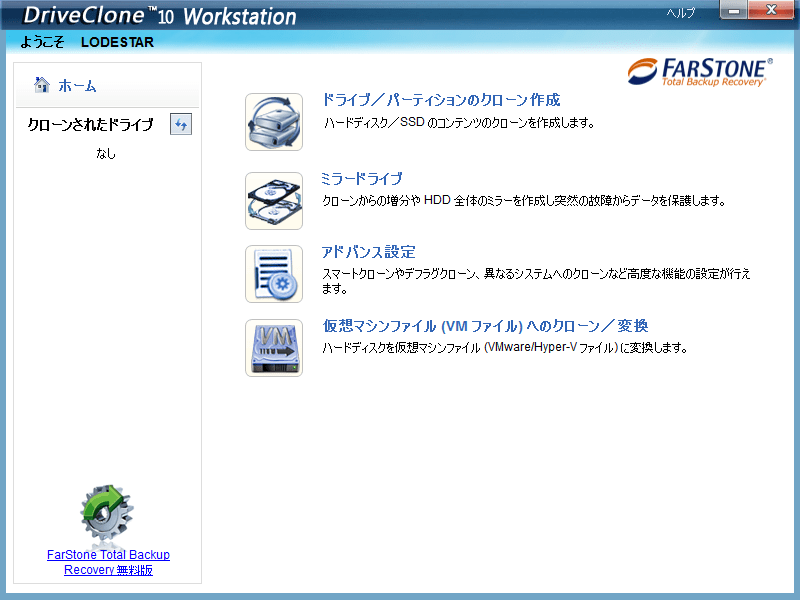800x600 pixels.
Task: Click the green gear icon above the free version link
Action: [x=107, y=512]
